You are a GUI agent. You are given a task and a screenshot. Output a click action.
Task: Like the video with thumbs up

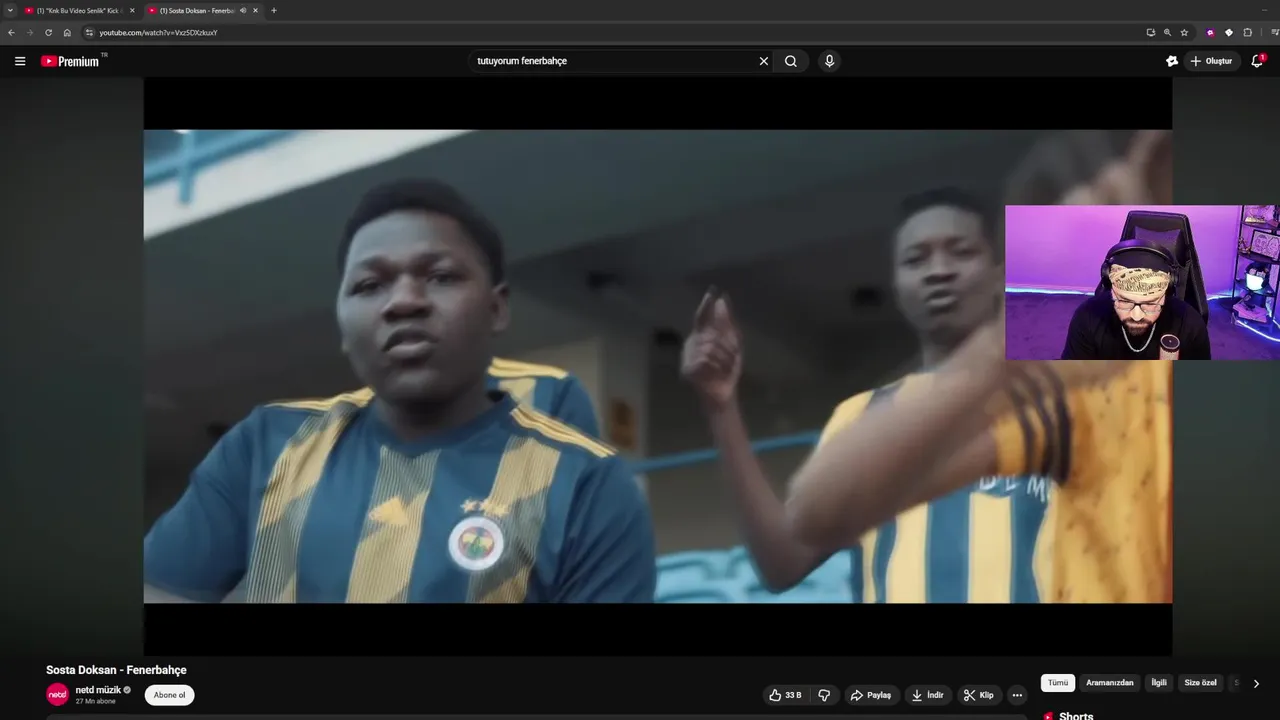pos(785,695)
